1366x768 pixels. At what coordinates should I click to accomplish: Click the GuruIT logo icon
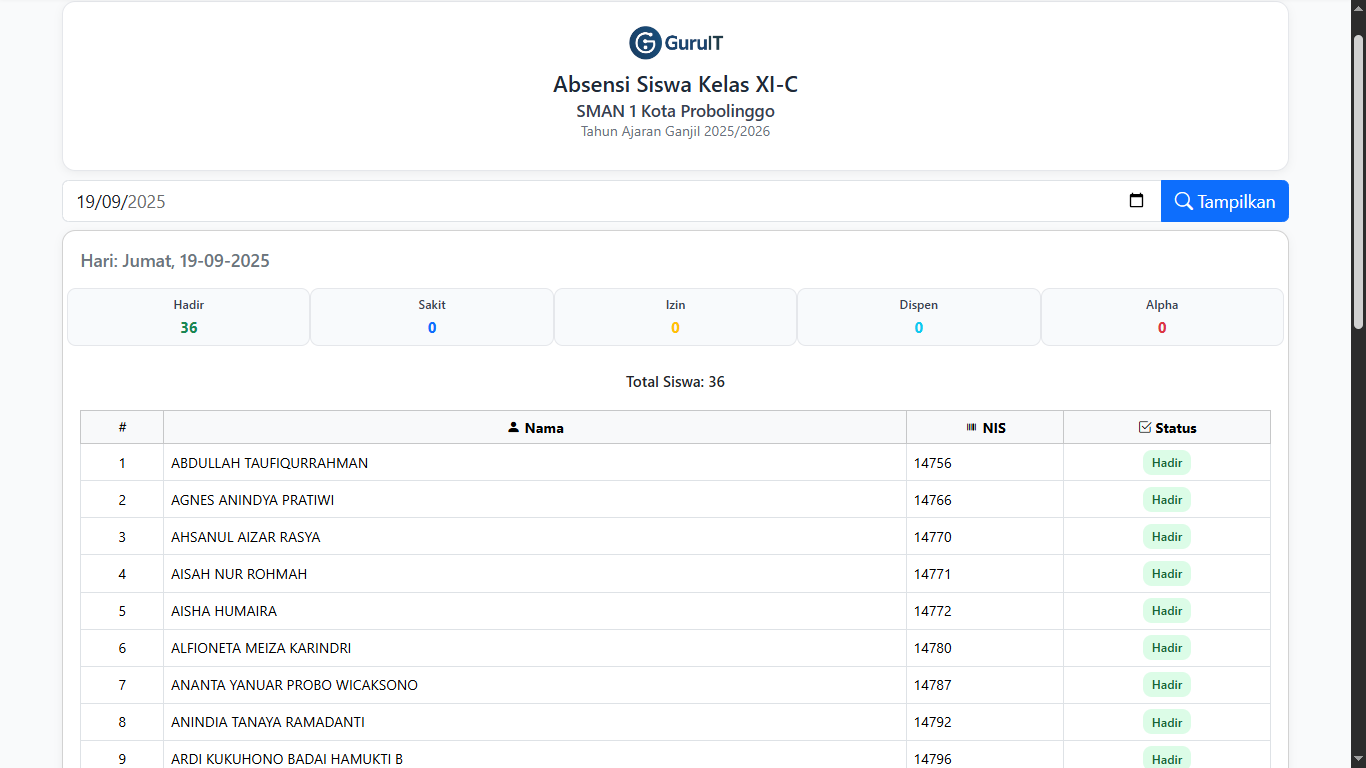[645, 43]
